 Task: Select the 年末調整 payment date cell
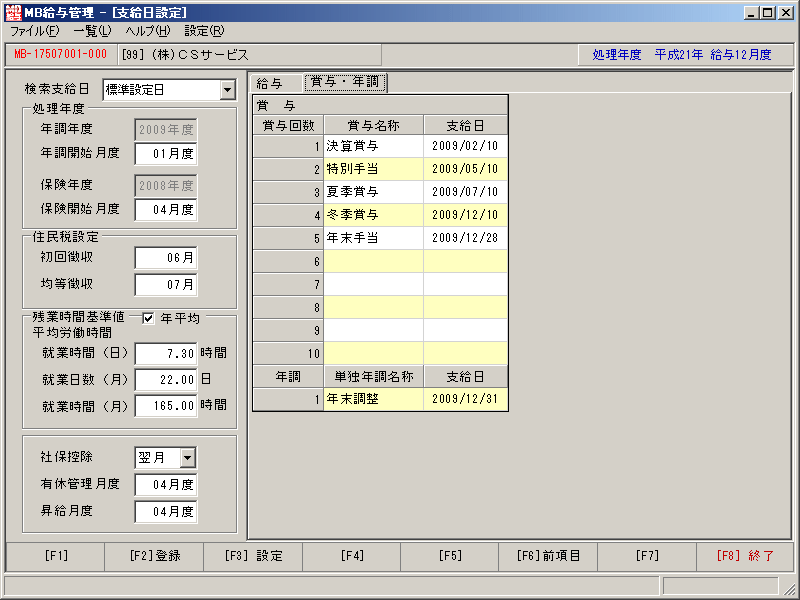tap(465, 399)
